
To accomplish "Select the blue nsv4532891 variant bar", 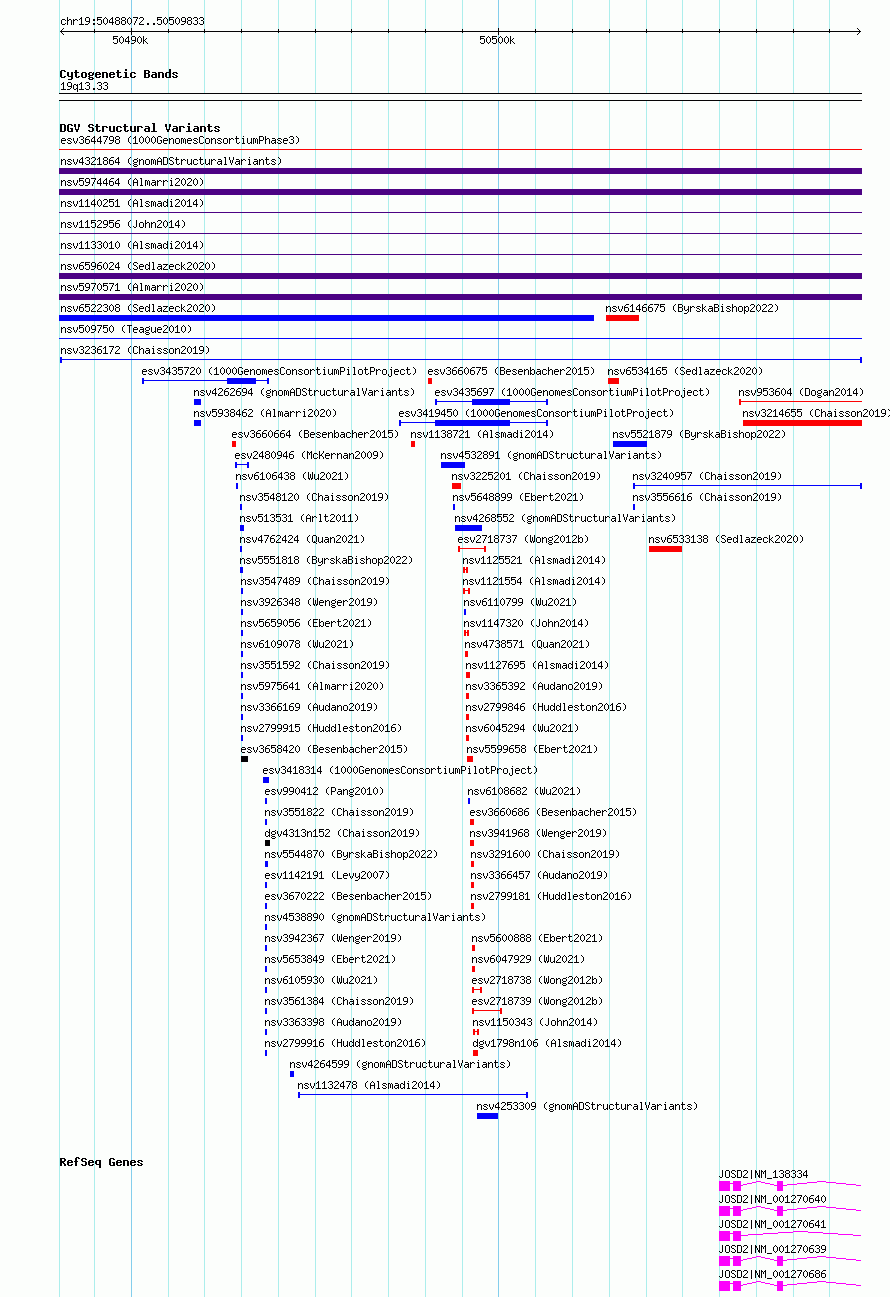I will [453, 465].
